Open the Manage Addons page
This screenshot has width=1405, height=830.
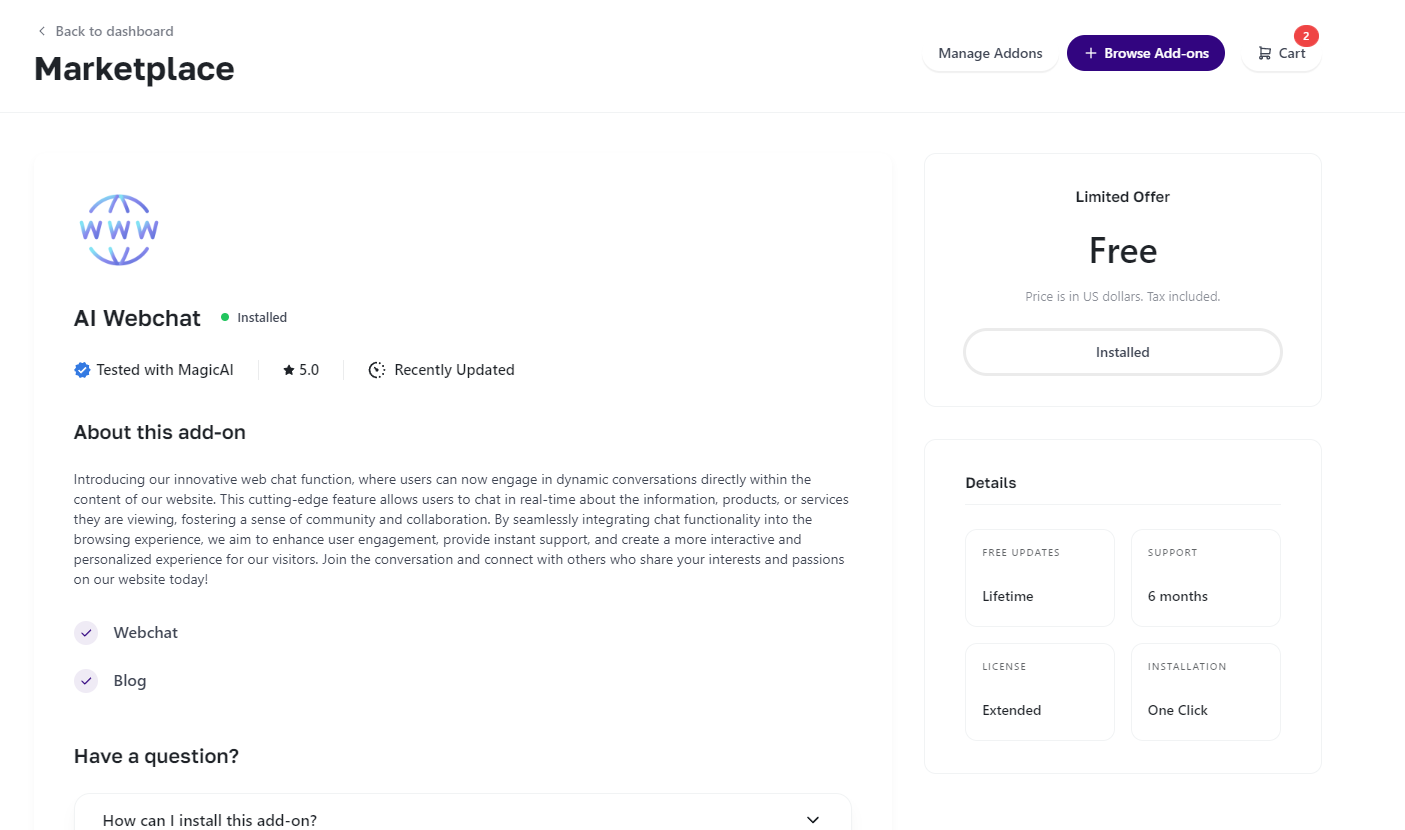click(990, 53)
